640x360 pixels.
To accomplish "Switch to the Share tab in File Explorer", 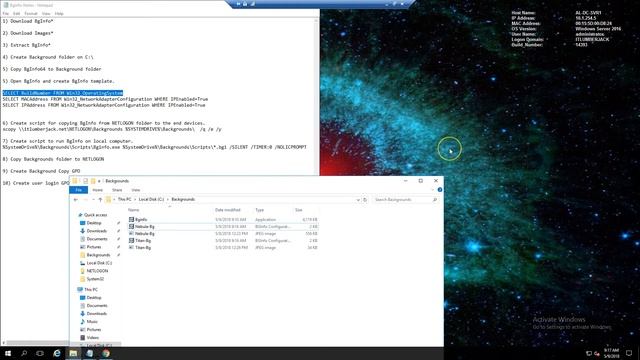I will pyautogui.click(x=117, y=190).
